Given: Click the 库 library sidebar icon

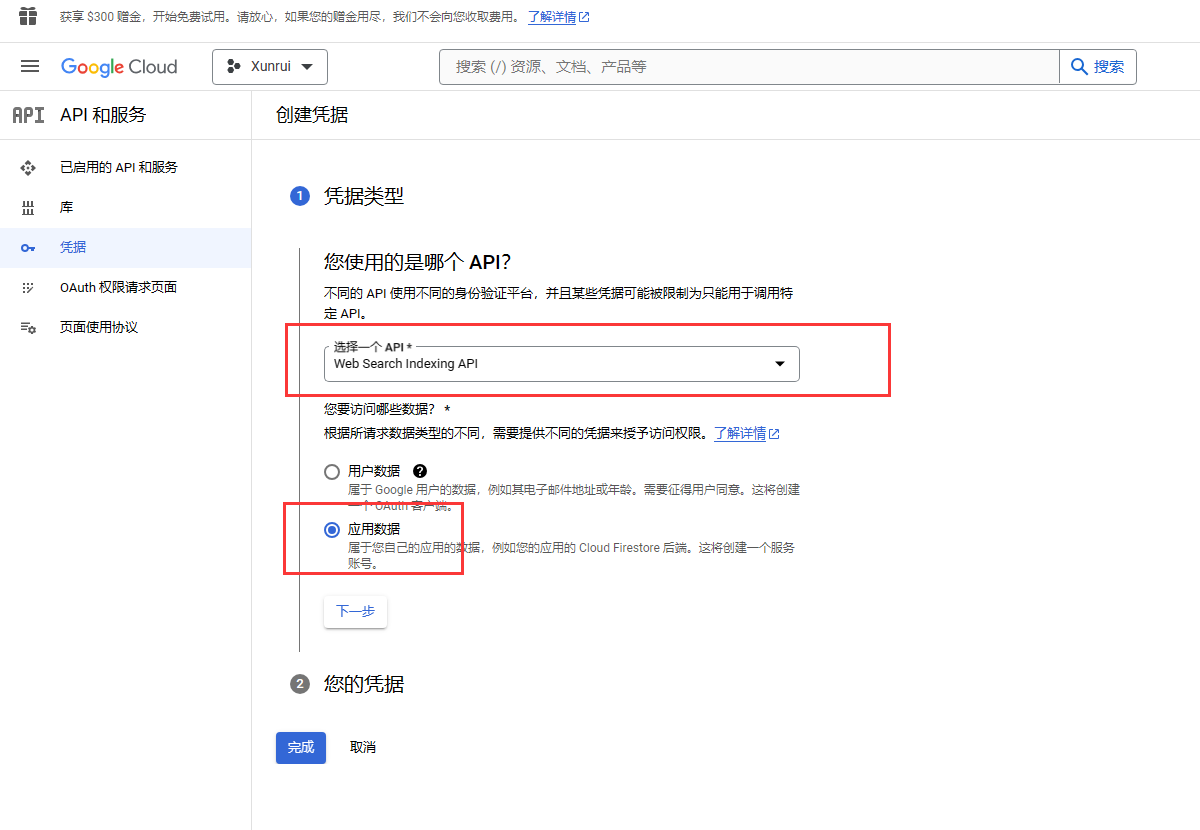Looking at the screenshot, I should 28,207.
